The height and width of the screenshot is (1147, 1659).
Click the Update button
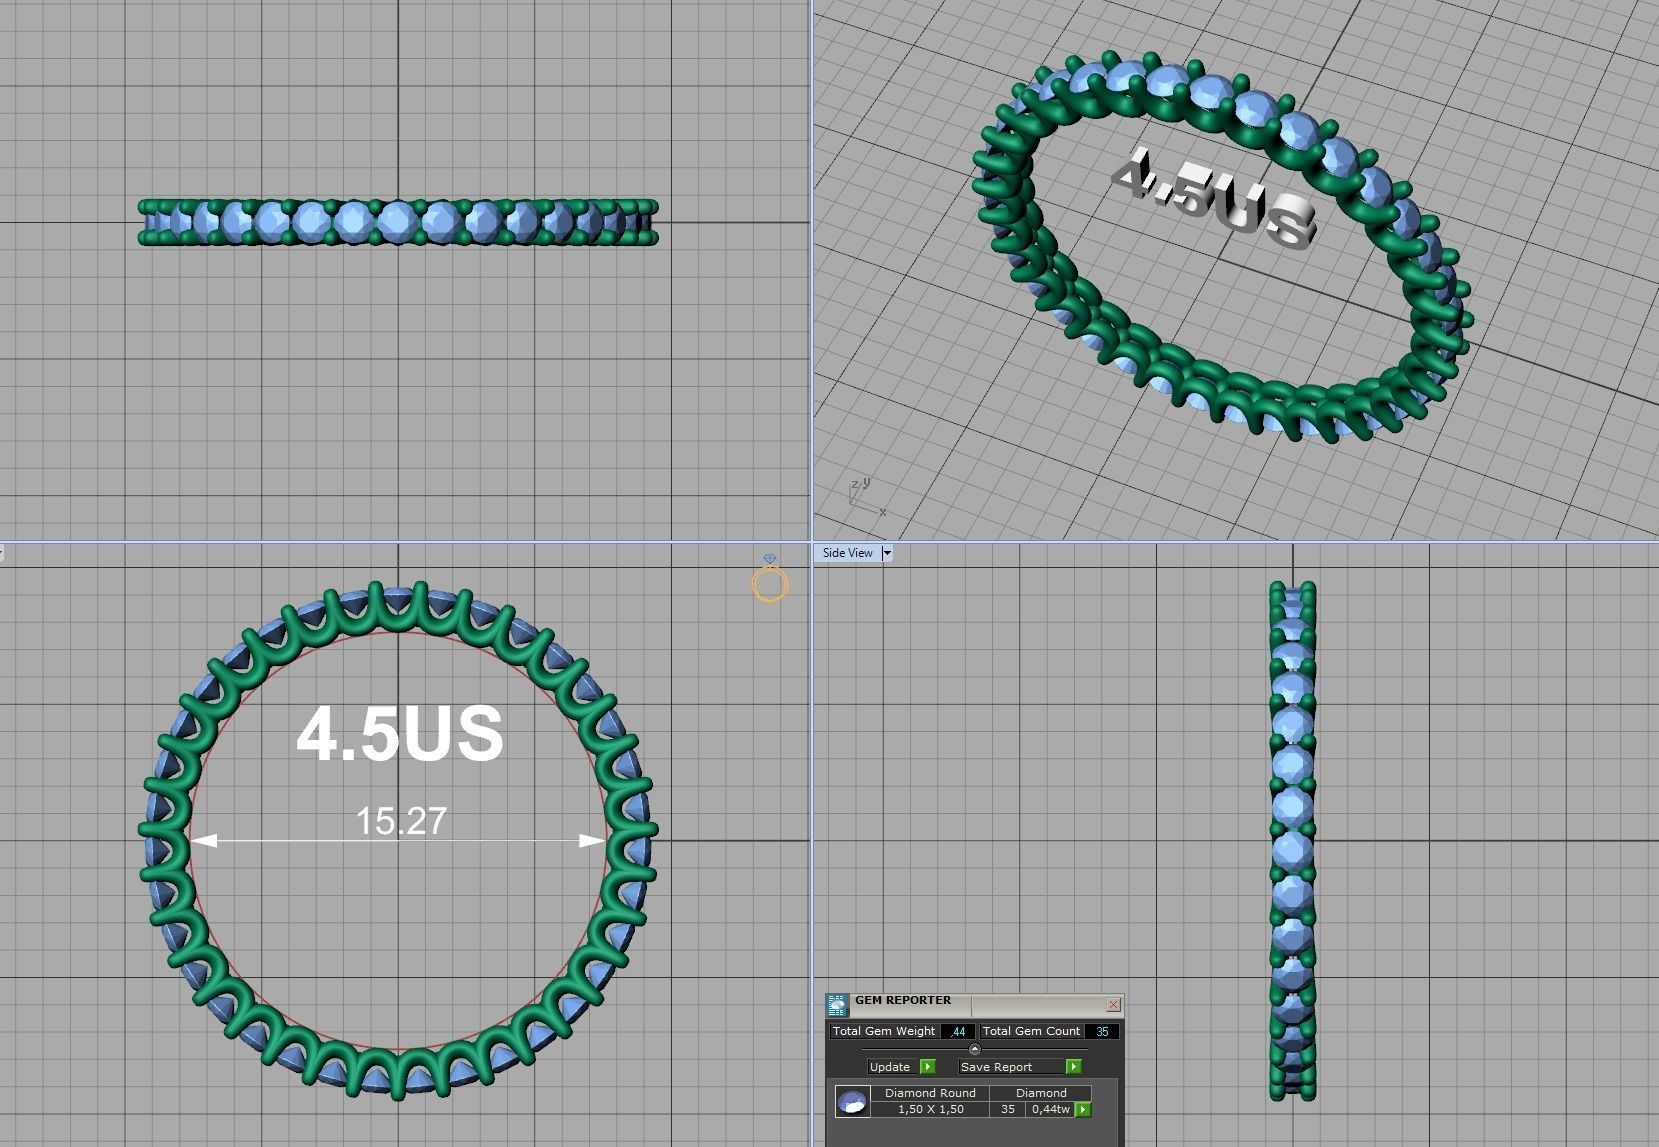pyautogui.click(x=892, y=1067)
